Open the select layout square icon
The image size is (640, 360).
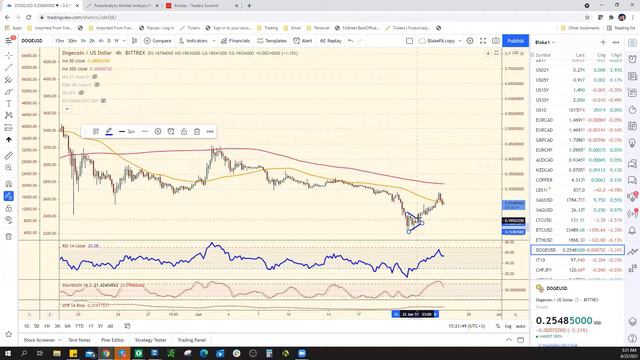click(409, 41)
